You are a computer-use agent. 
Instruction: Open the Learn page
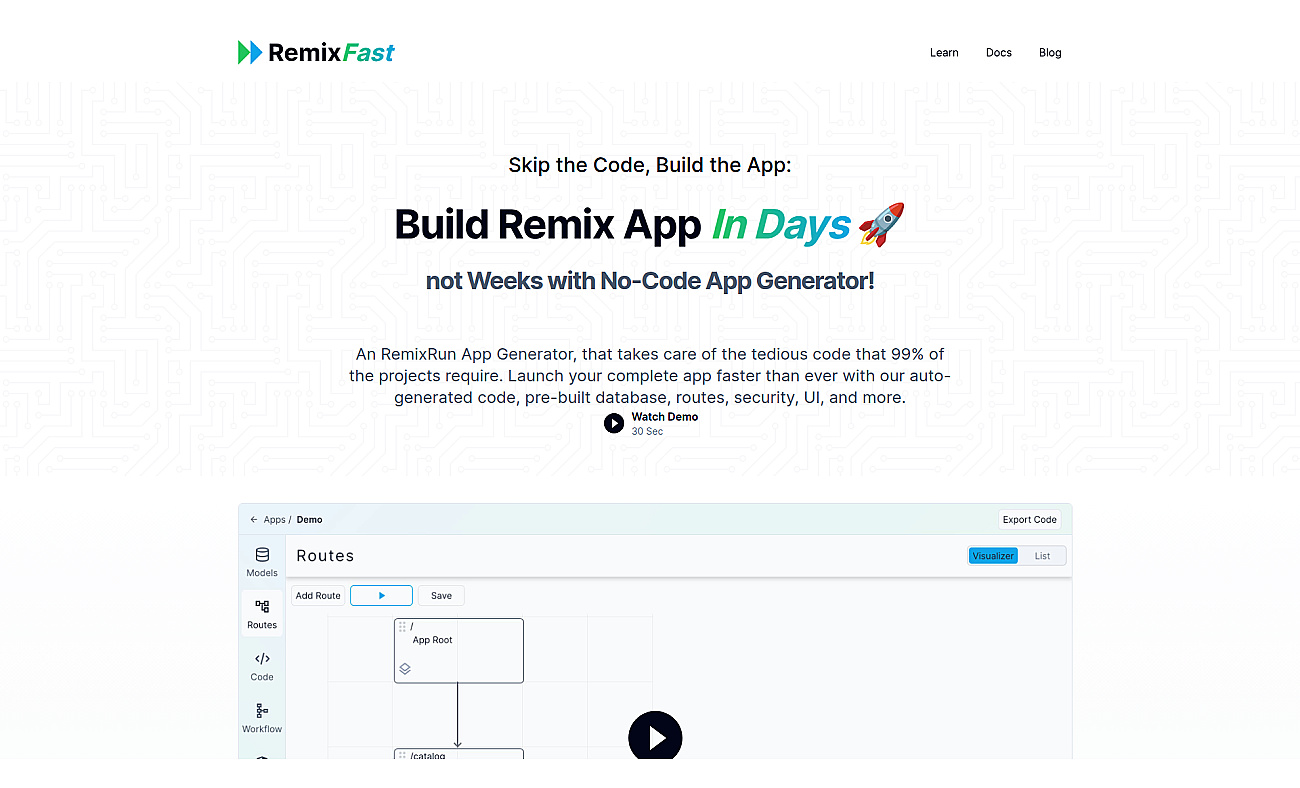coord(944,53)
